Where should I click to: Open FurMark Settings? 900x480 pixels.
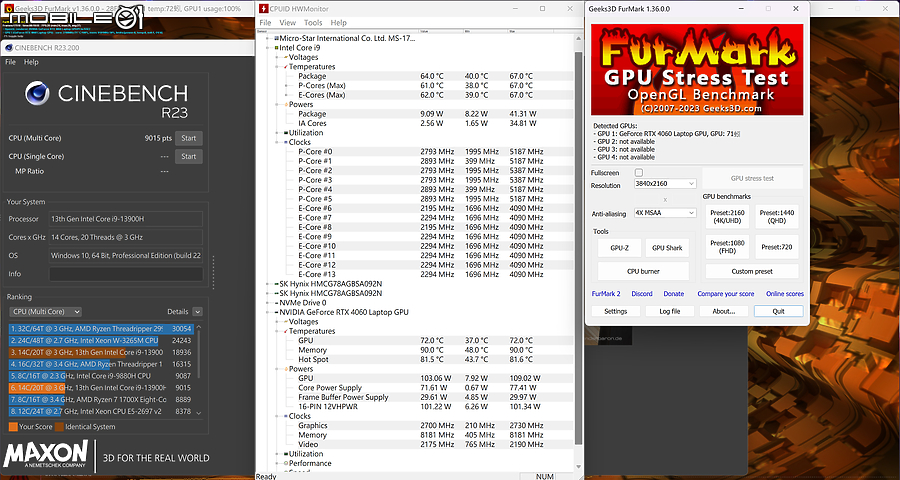pyautogui.click(x=615, y=311)
